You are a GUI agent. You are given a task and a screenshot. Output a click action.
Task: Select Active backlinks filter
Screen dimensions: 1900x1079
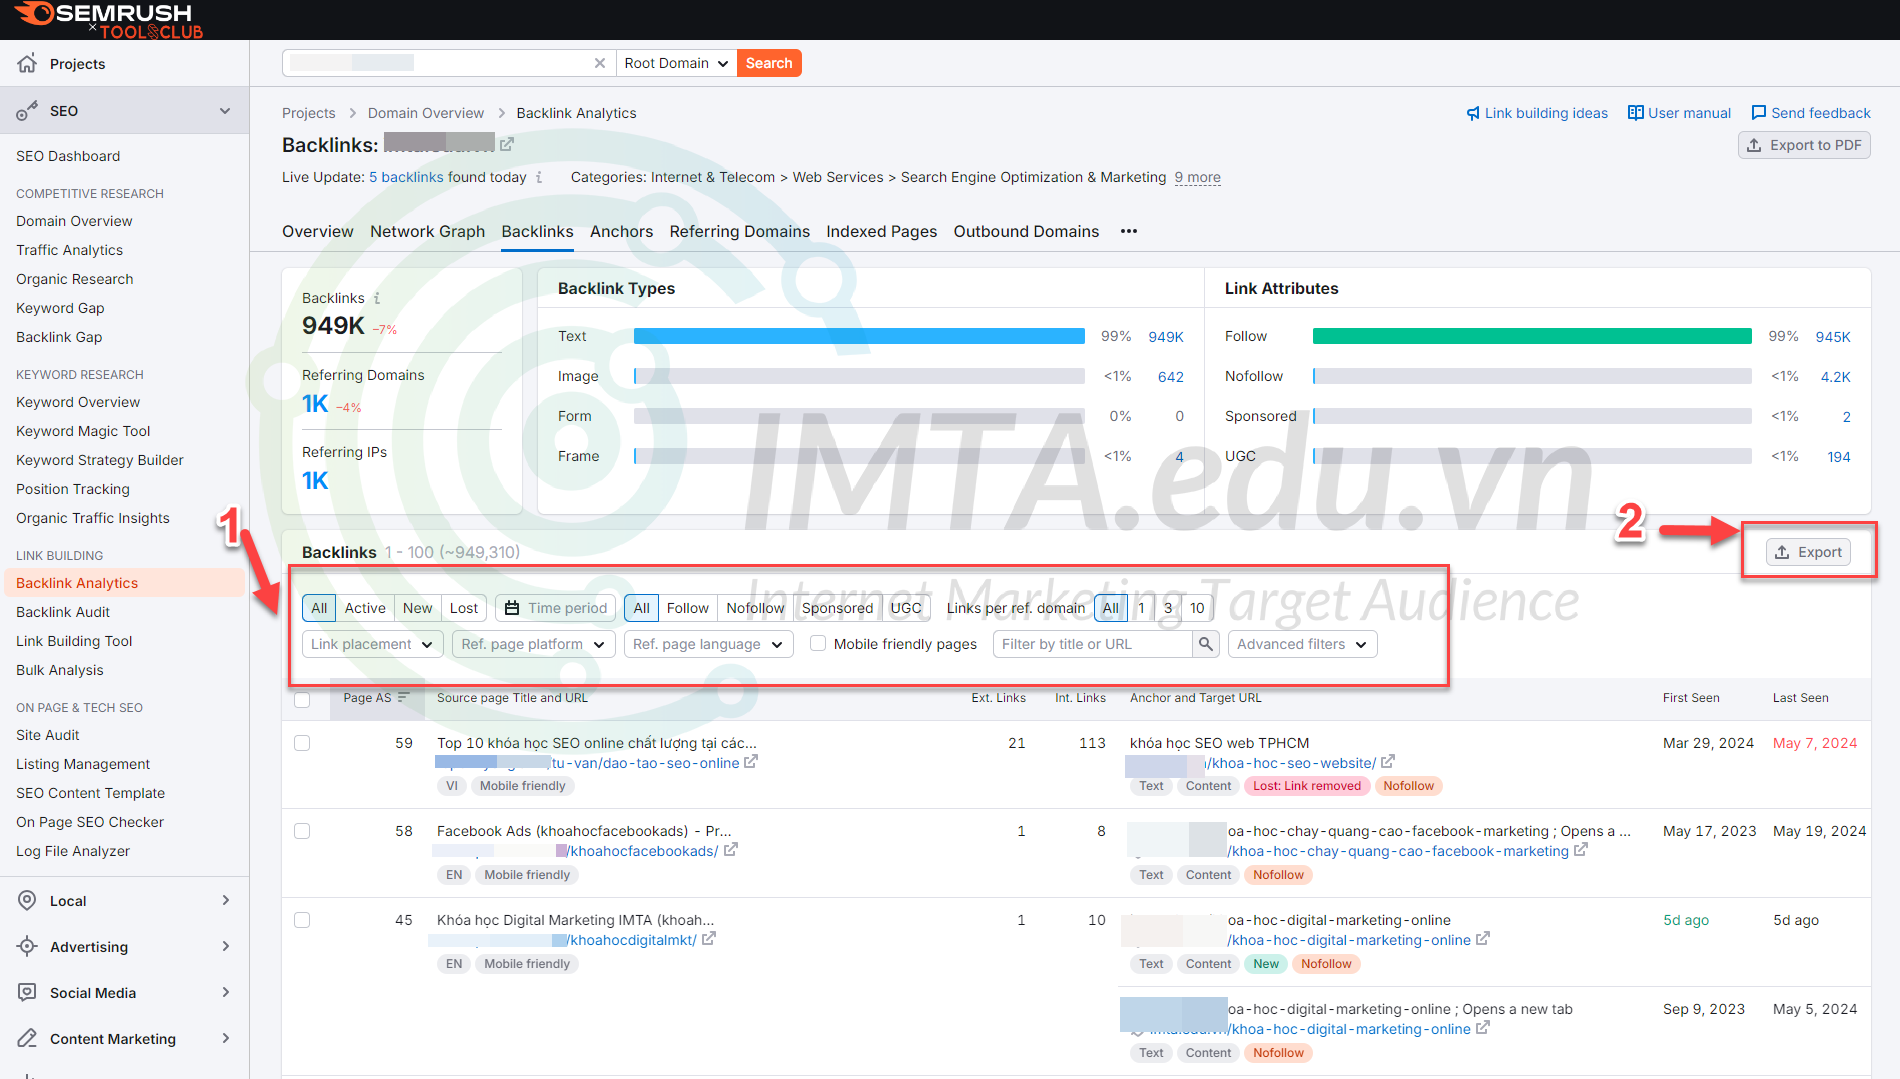point(365,608)
